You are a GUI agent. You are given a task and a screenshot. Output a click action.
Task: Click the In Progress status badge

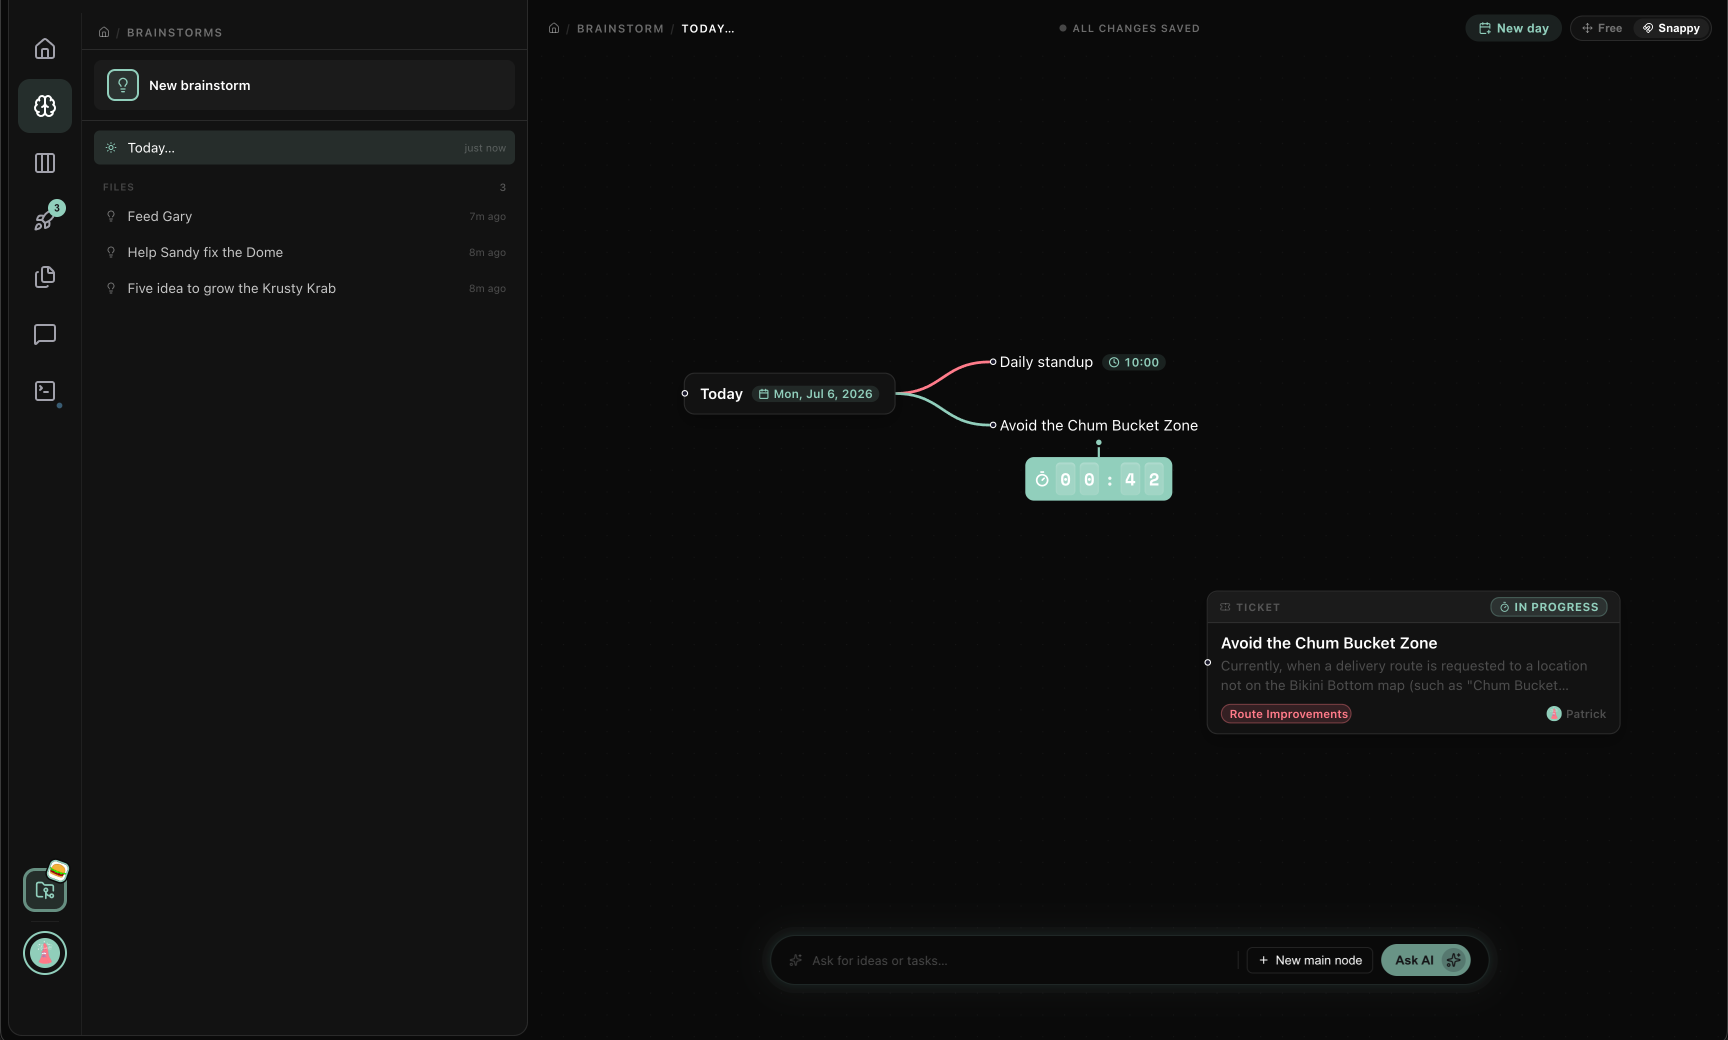tap(1549, 607)
